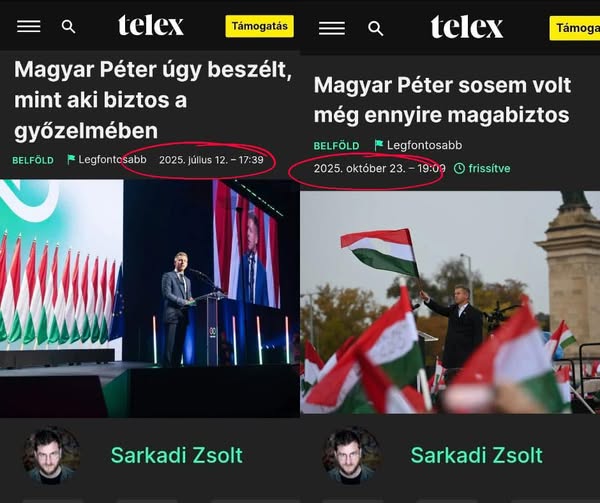Viewport: 600px width, 503px height.
Task: Open BELFÖLD category on right article
Action: (x=336, y=146)
